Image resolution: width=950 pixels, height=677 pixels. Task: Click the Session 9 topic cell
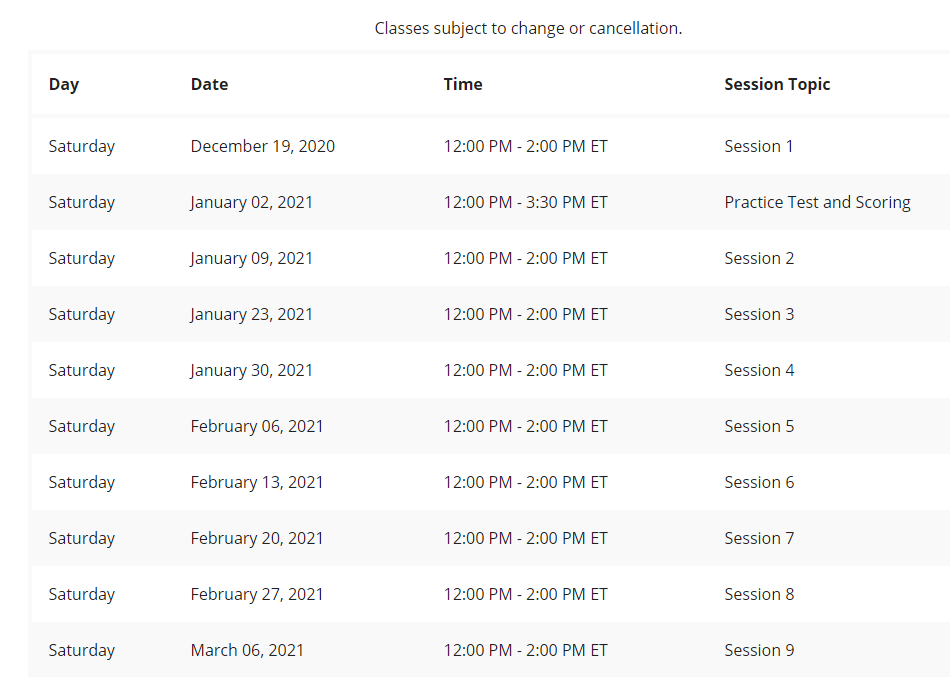coord(759,650)
